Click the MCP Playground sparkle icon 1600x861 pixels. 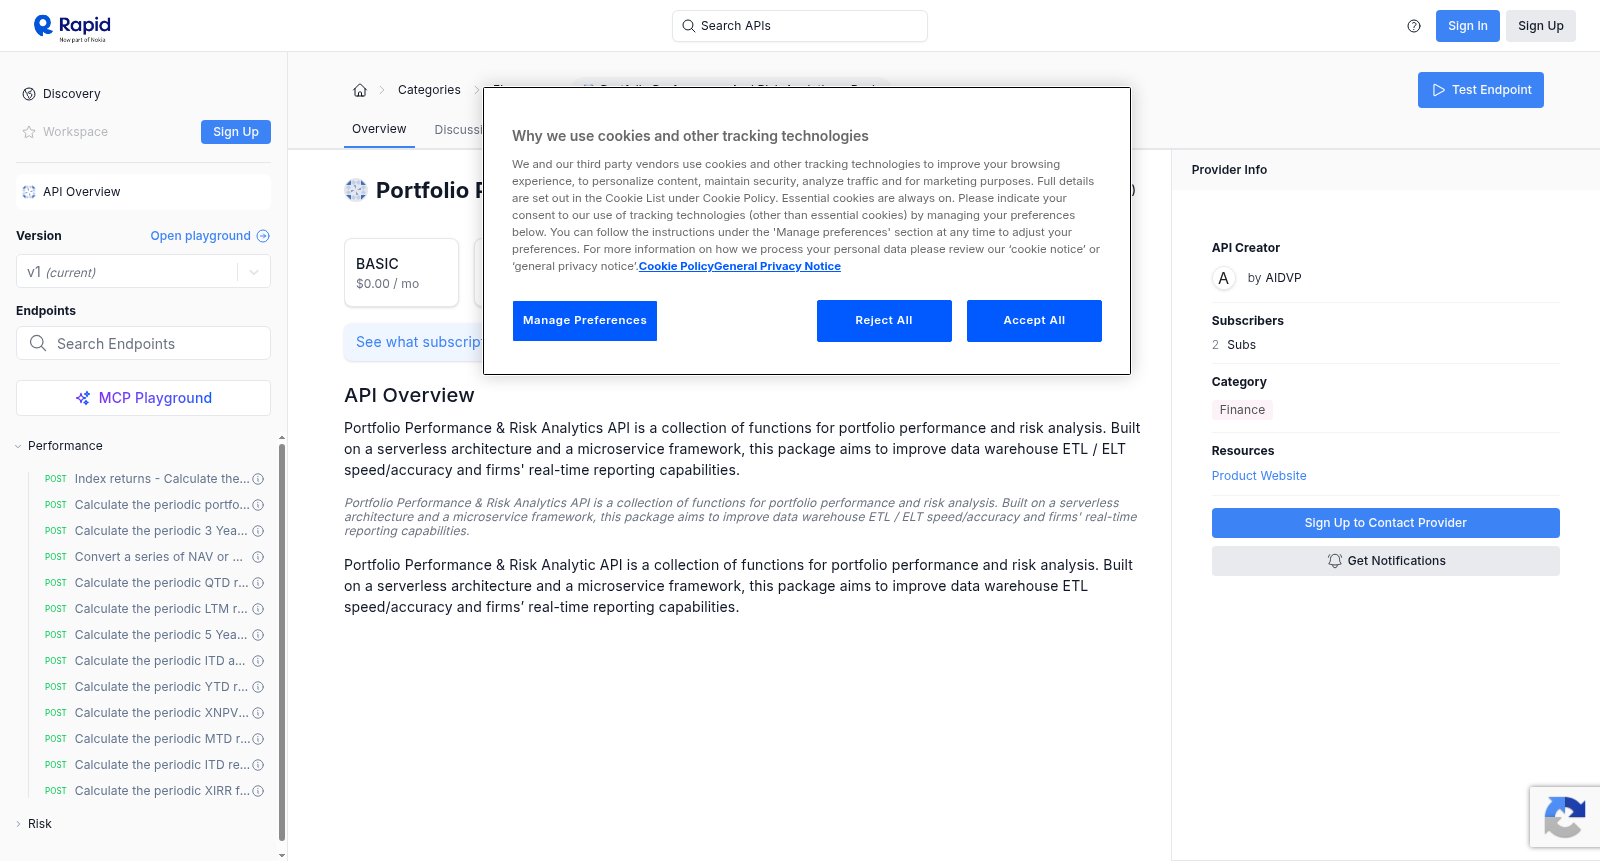pos(83,398)
